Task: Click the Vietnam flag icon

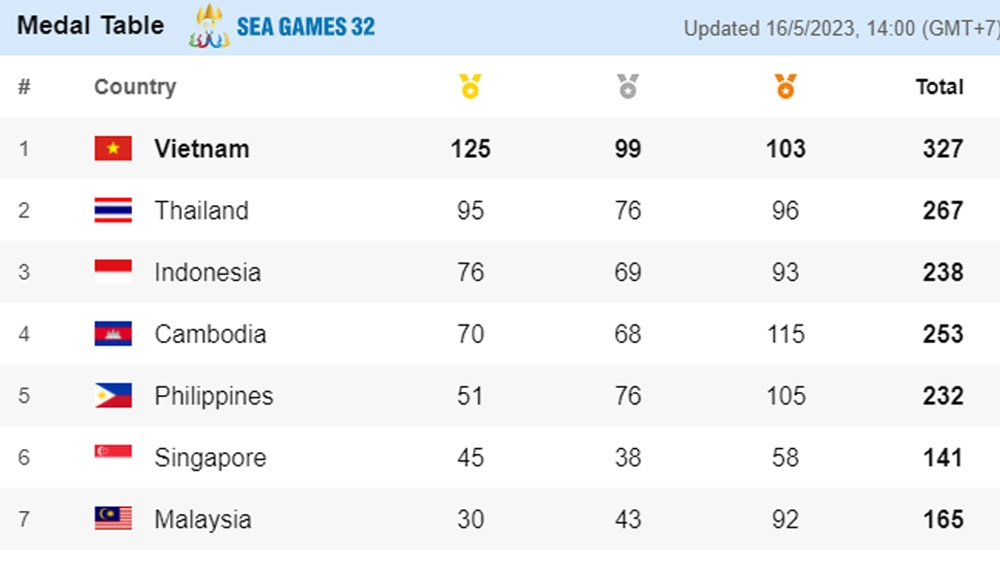Action: pos(114,148)
